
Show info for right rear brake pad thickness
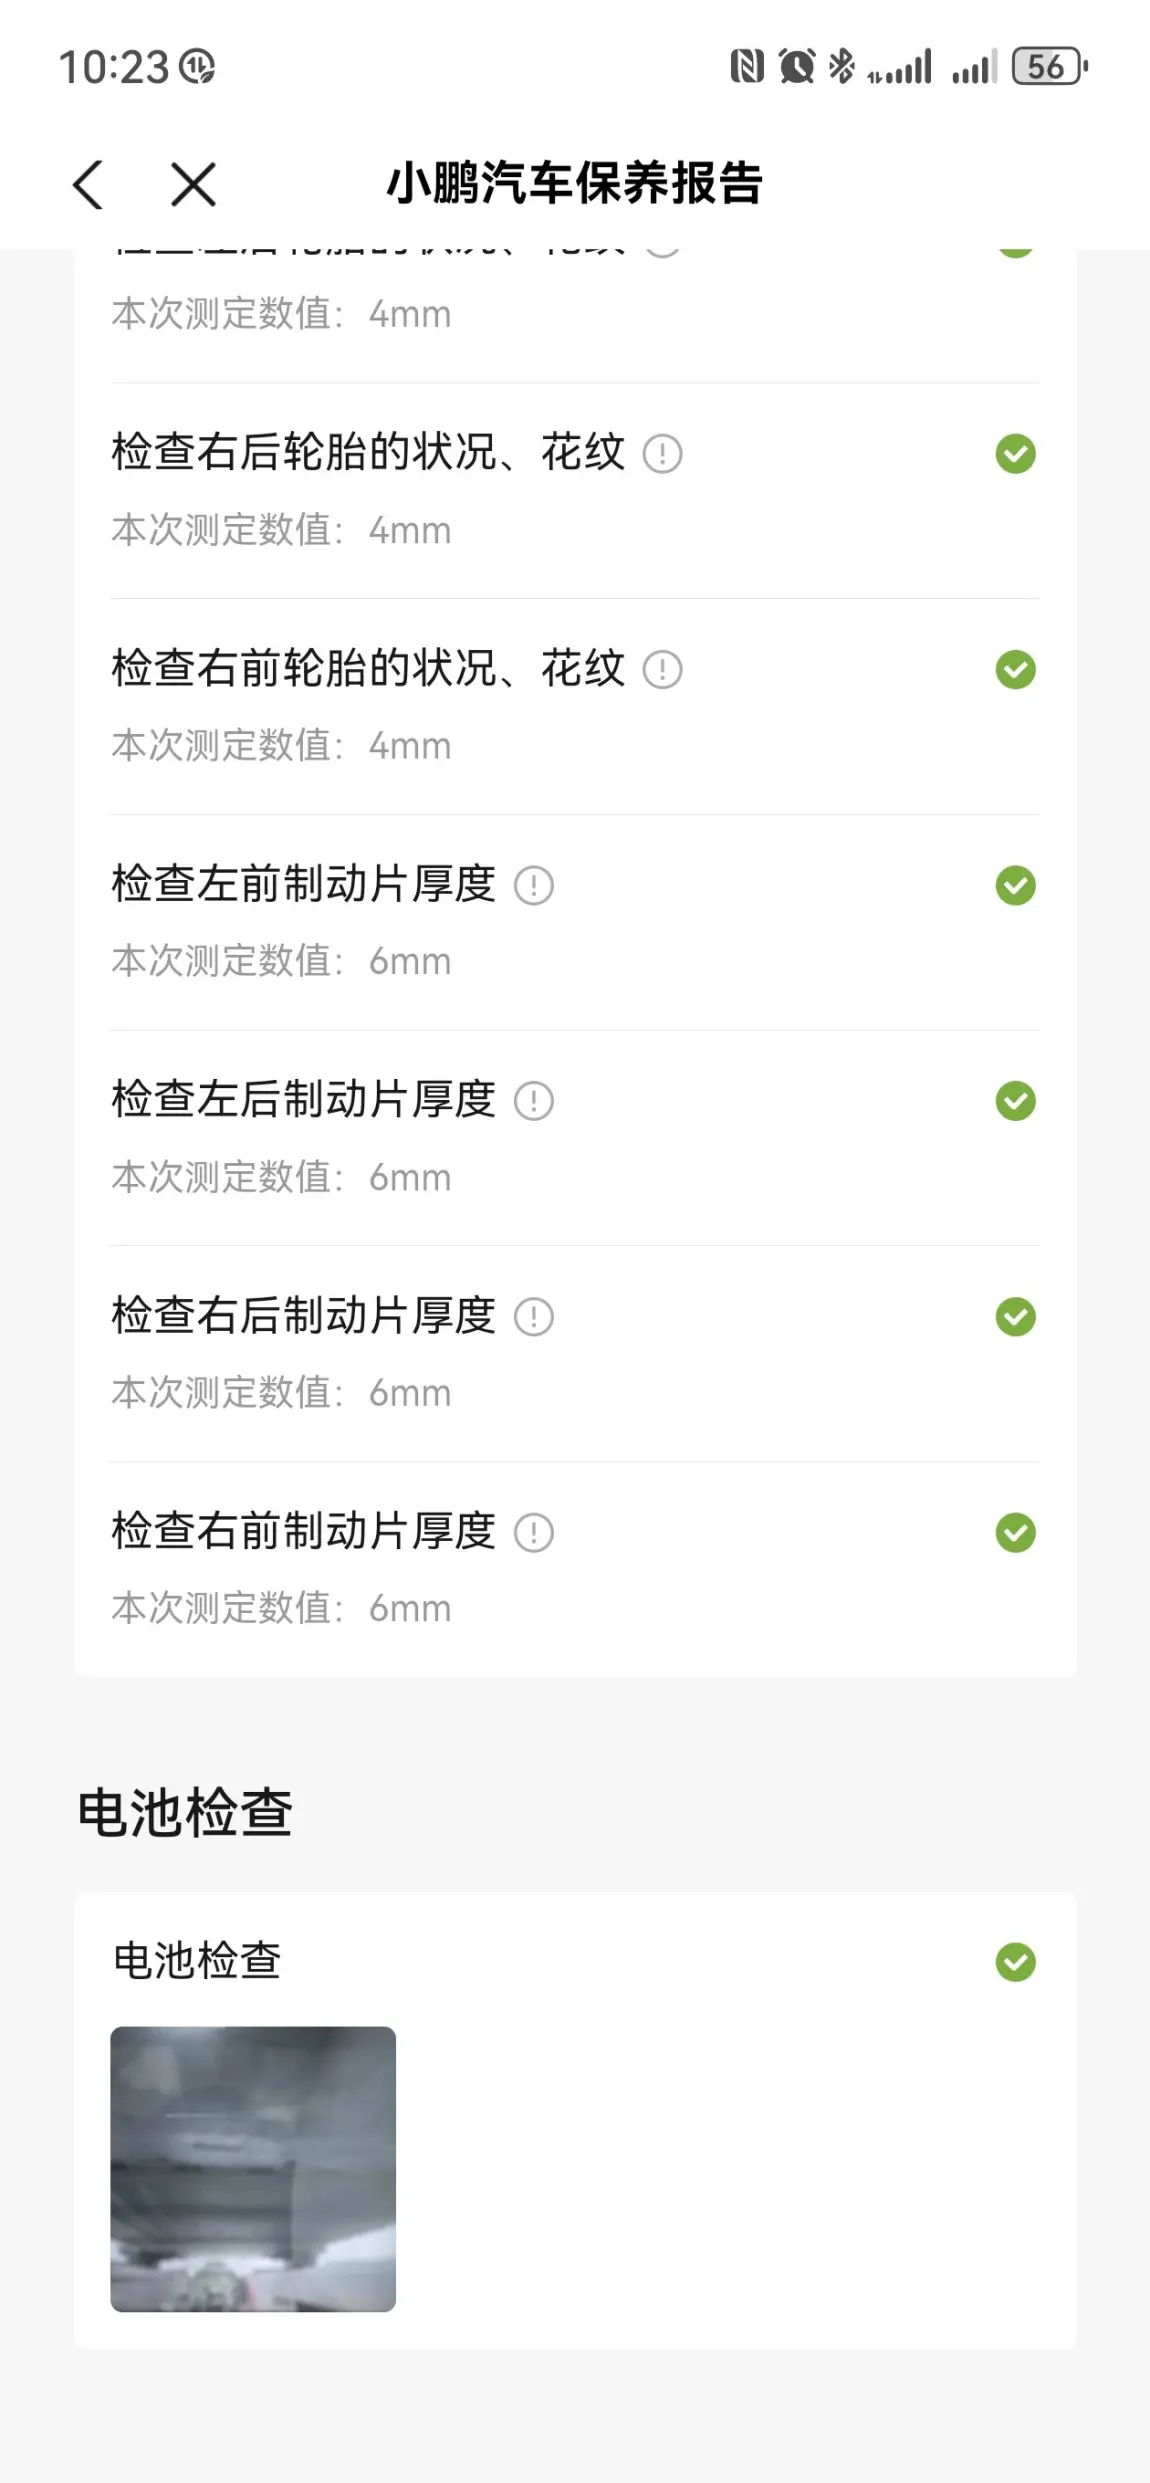[x=534, y=1317]
